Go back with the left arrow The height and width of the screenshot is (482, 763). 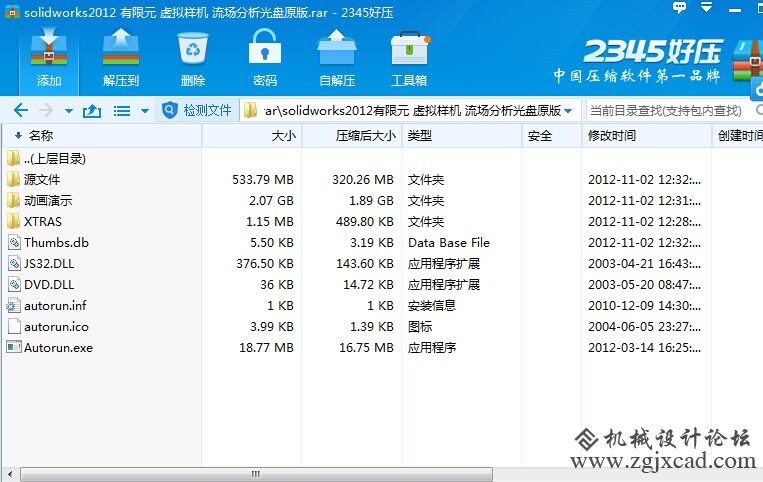tap(20, 110)
